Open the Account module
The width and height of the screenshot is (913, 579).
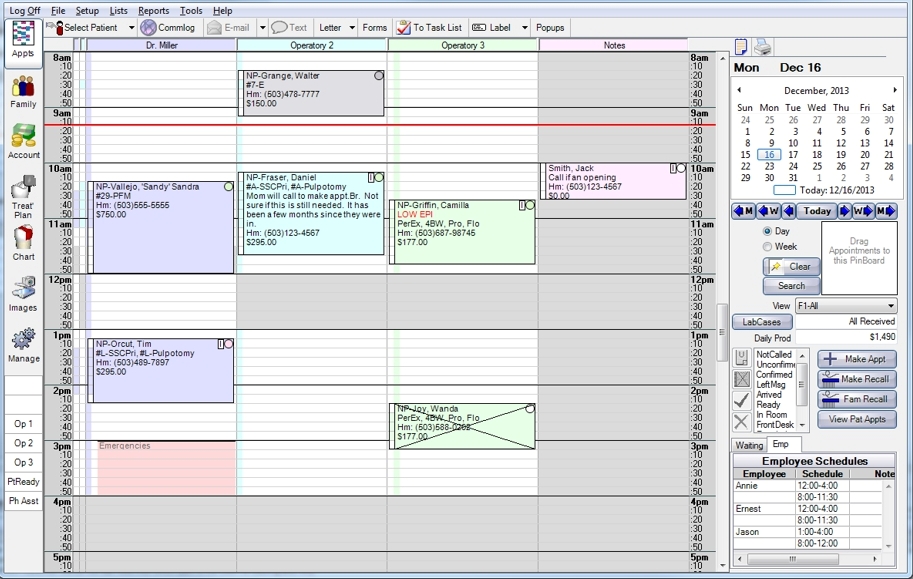coord(23,140)
